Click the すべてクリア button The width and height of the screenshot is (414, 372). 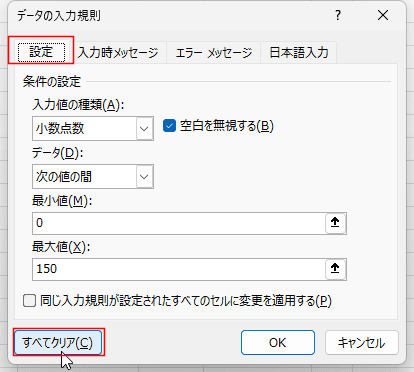(58, 342)
